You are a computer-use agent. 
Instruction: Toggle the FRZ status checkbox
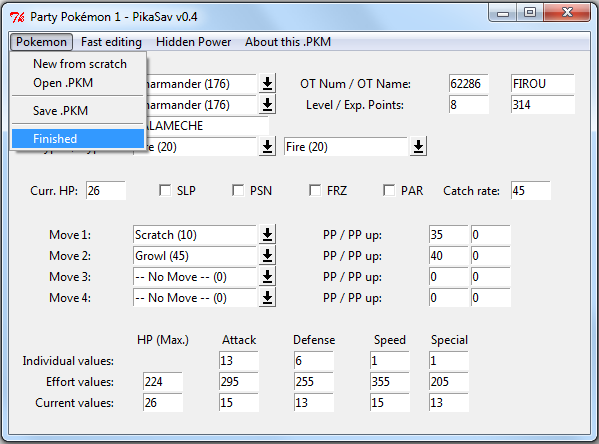point(315,190)
